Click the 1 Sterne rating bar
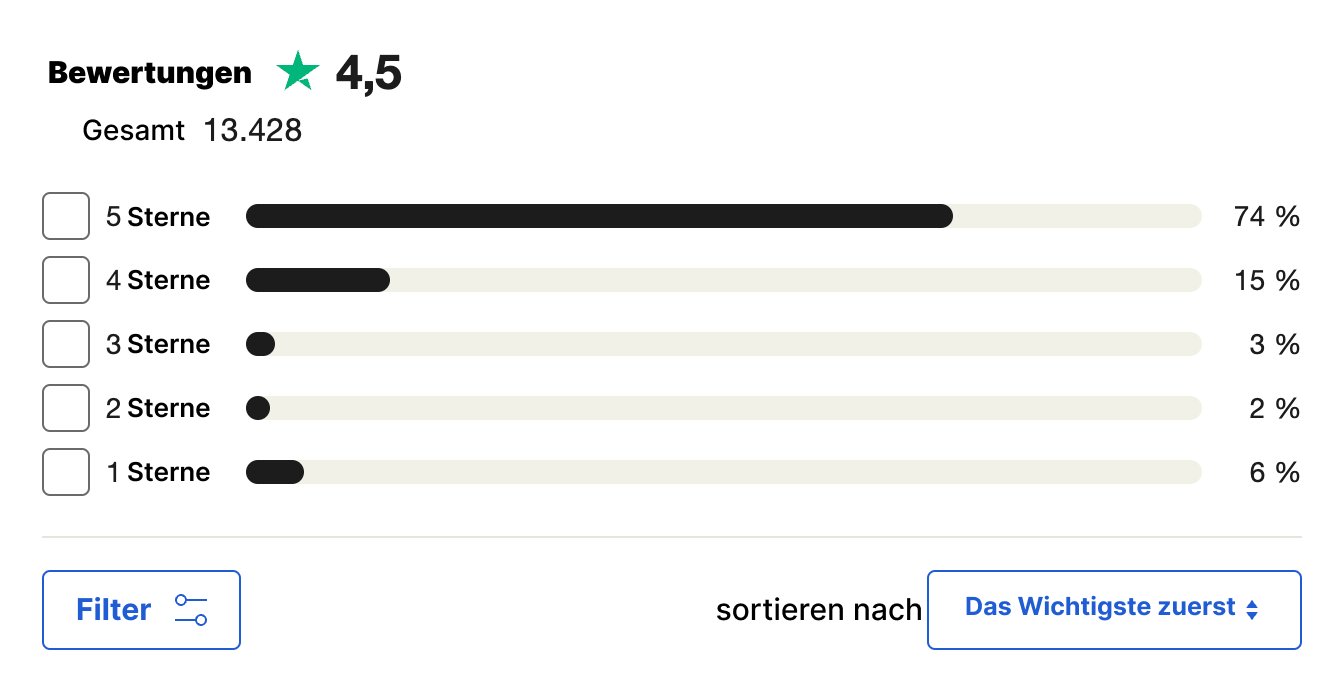The image size is (1342, 694). [723, 472]
